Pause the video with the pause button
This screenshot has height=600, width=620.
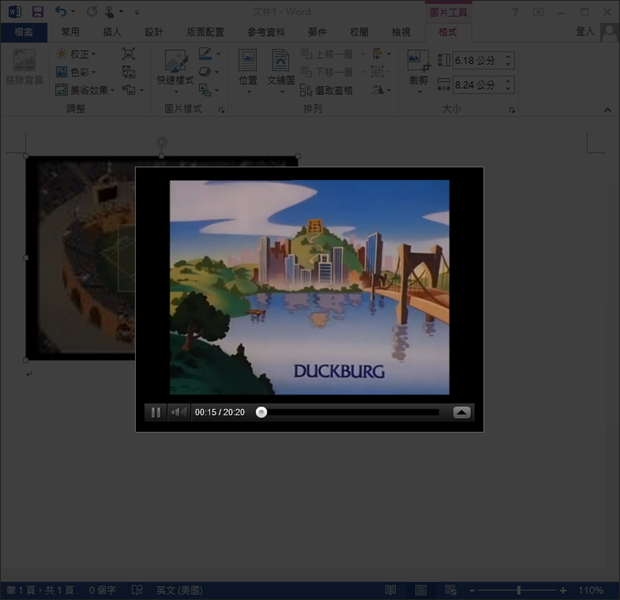156,413
